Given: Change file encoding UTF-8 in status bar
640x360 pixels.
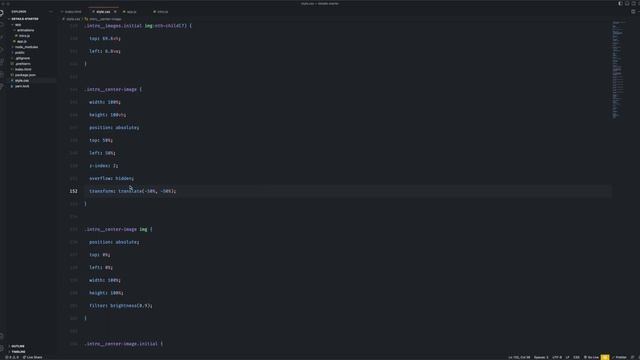Looking at the screenshot, I should click(x=557, y=358).
